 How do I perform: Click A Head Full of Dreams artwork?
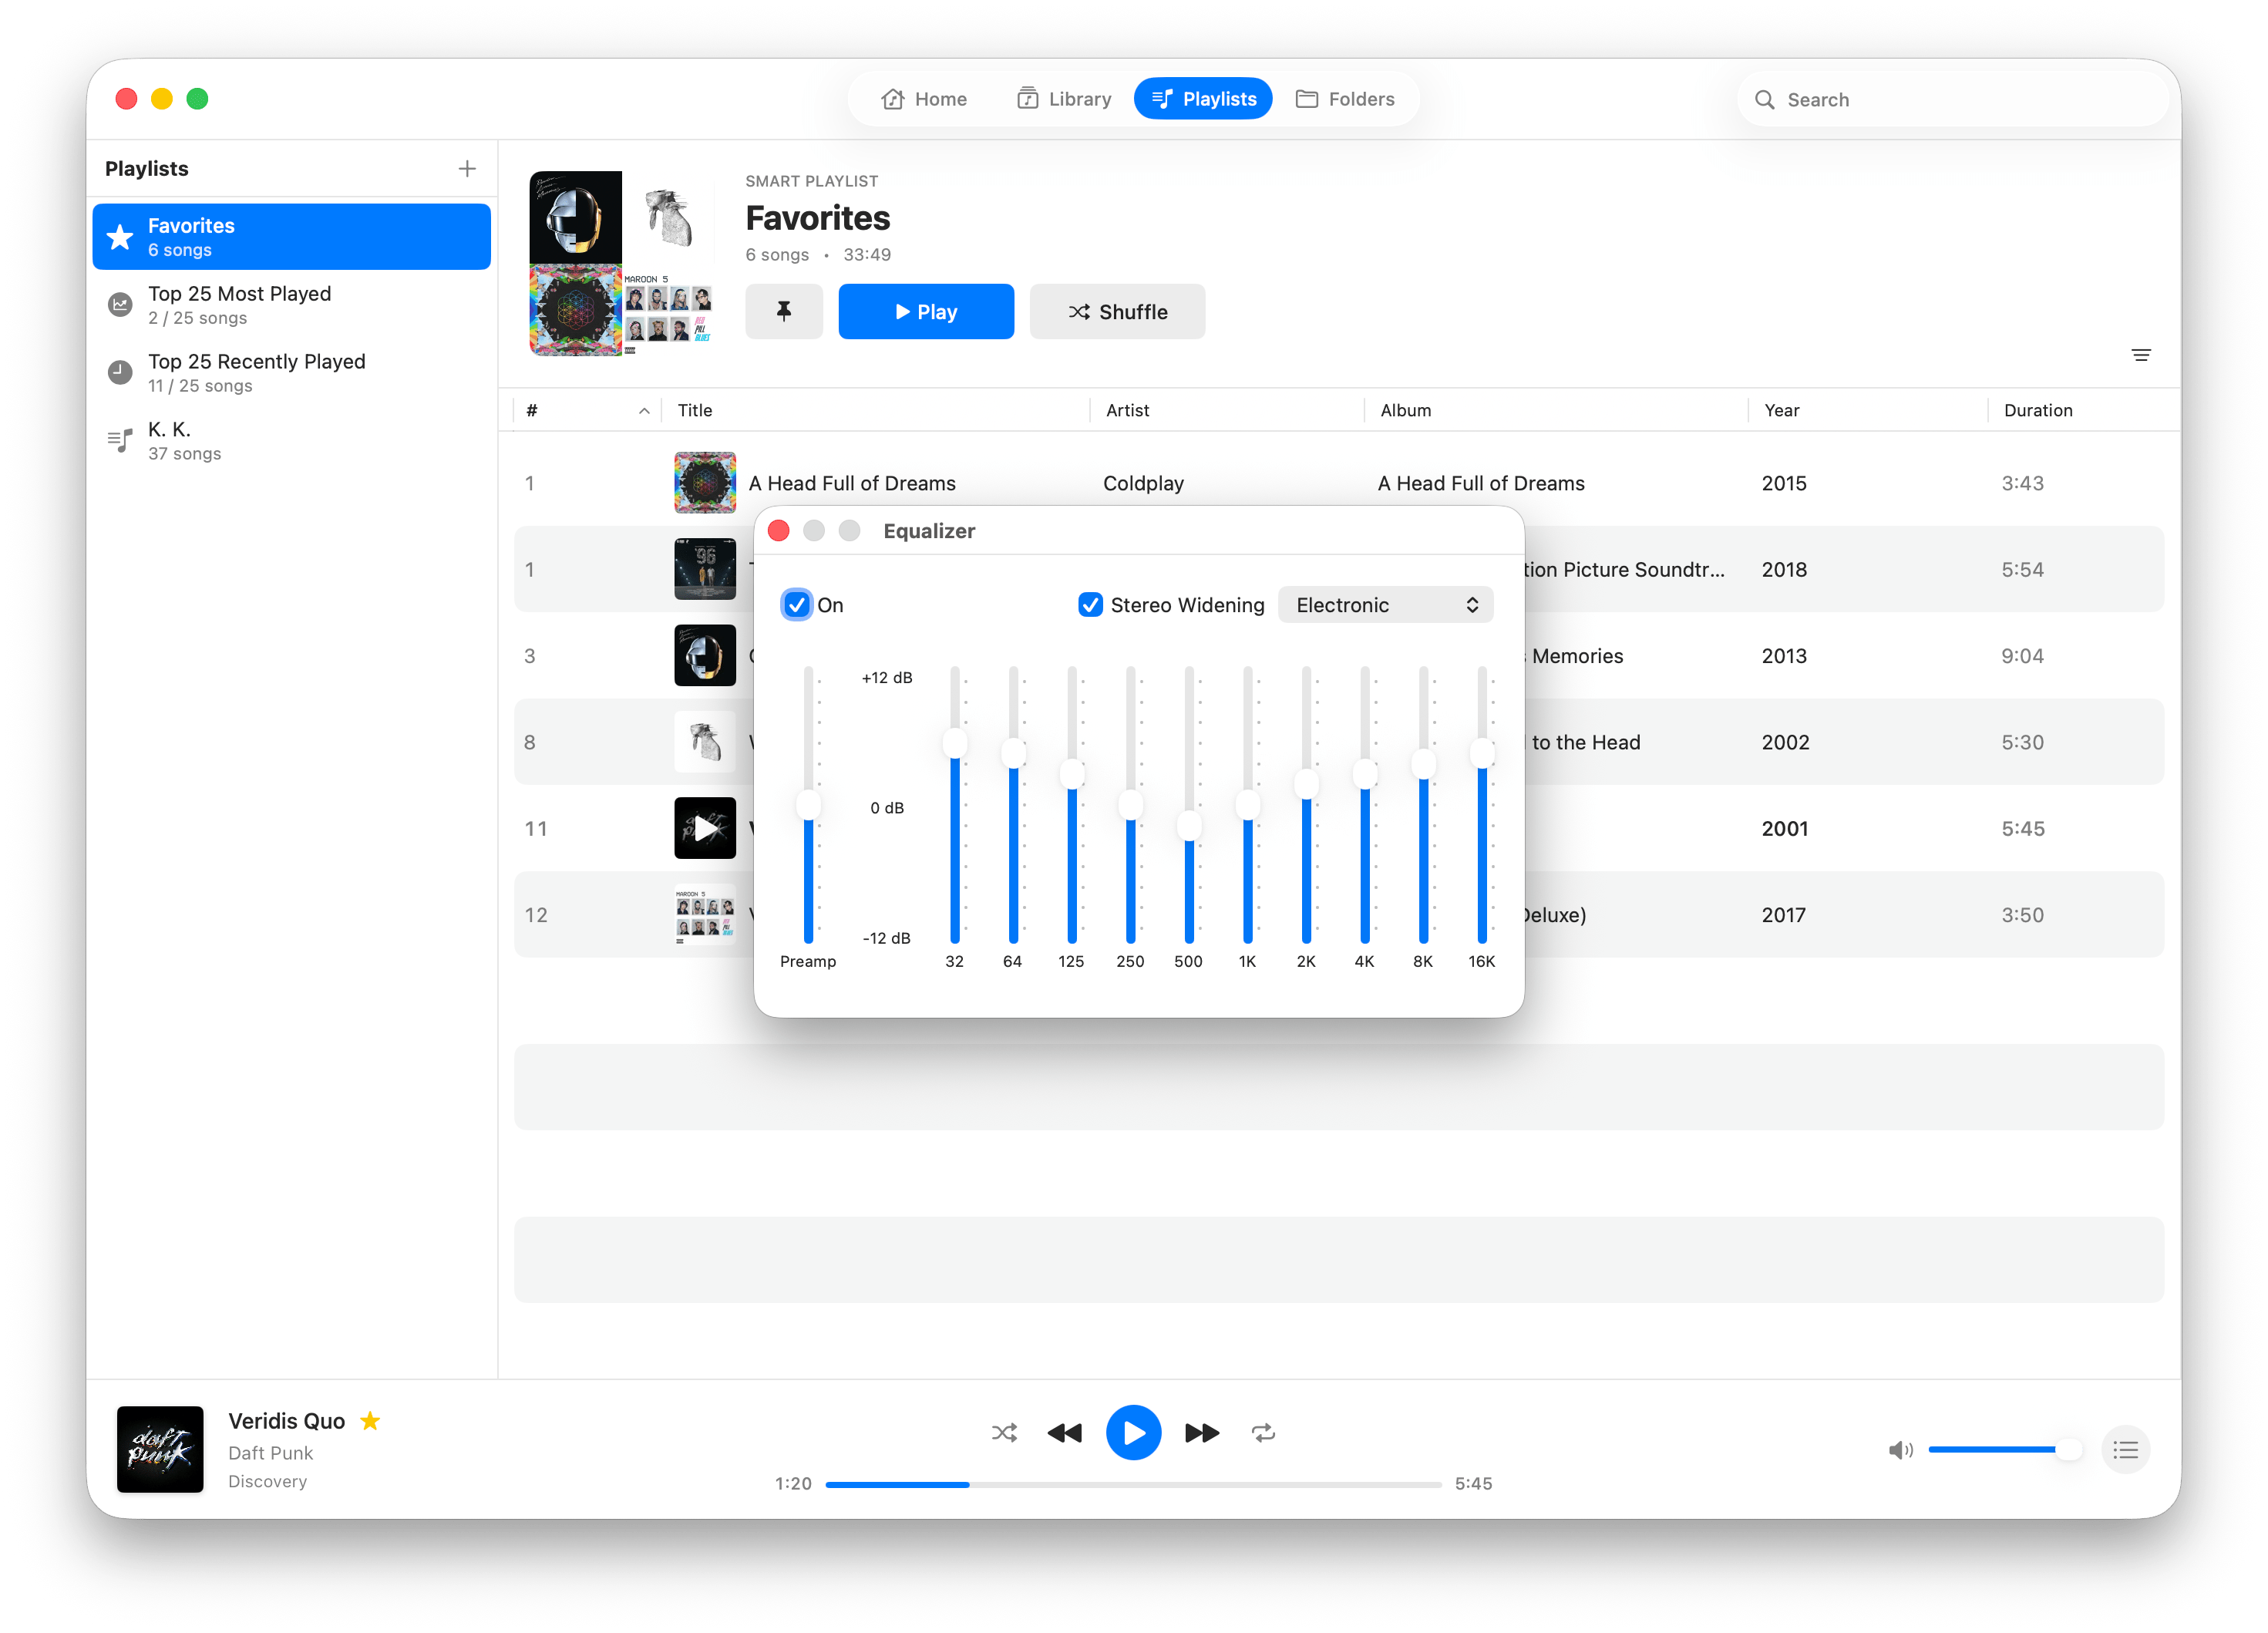[705, 483]
